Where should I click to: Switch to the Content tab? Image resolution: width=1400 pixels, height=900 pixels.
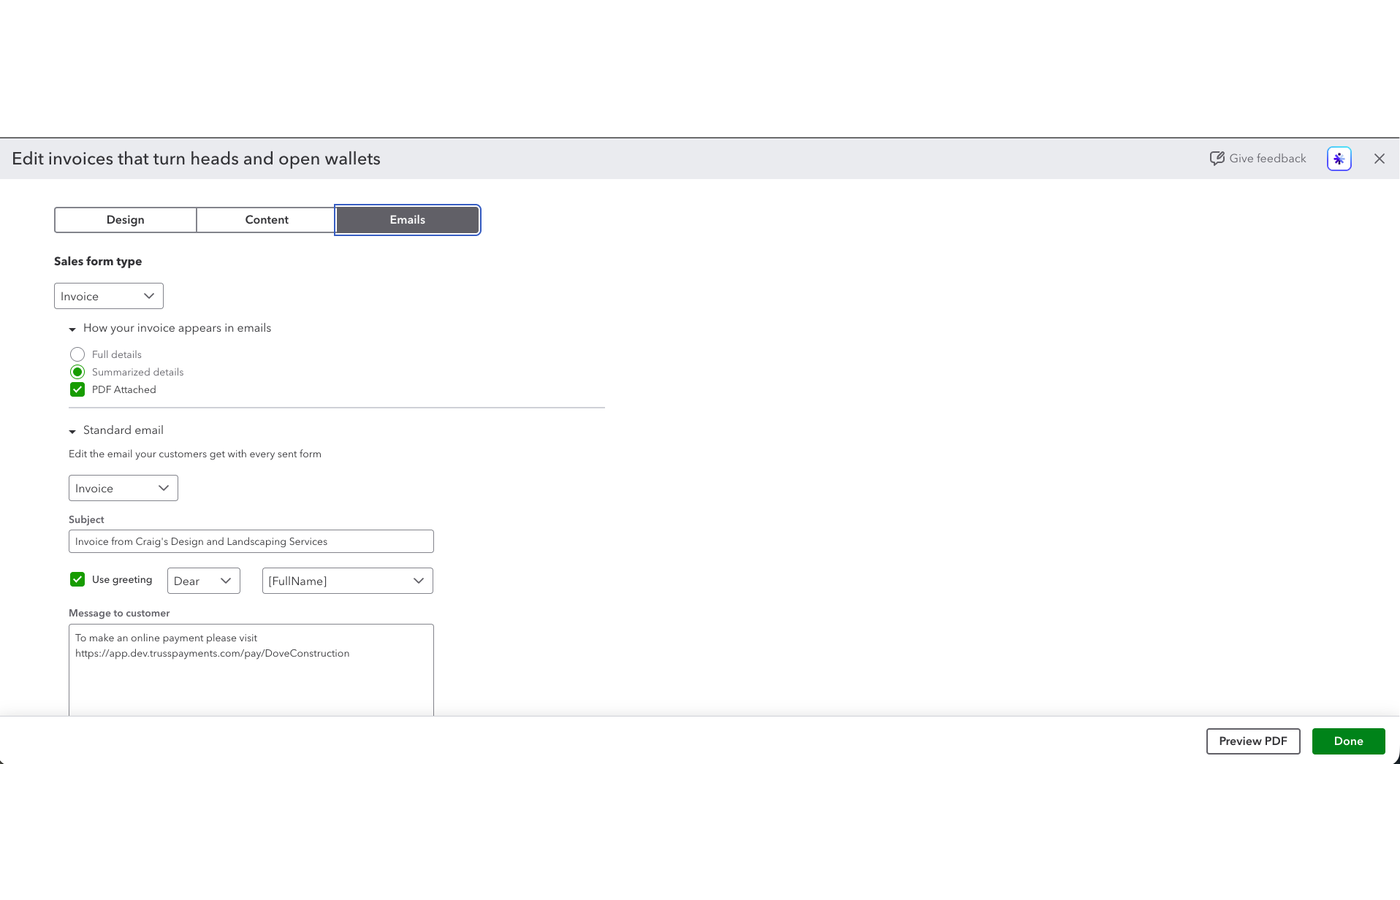(266, 220)
